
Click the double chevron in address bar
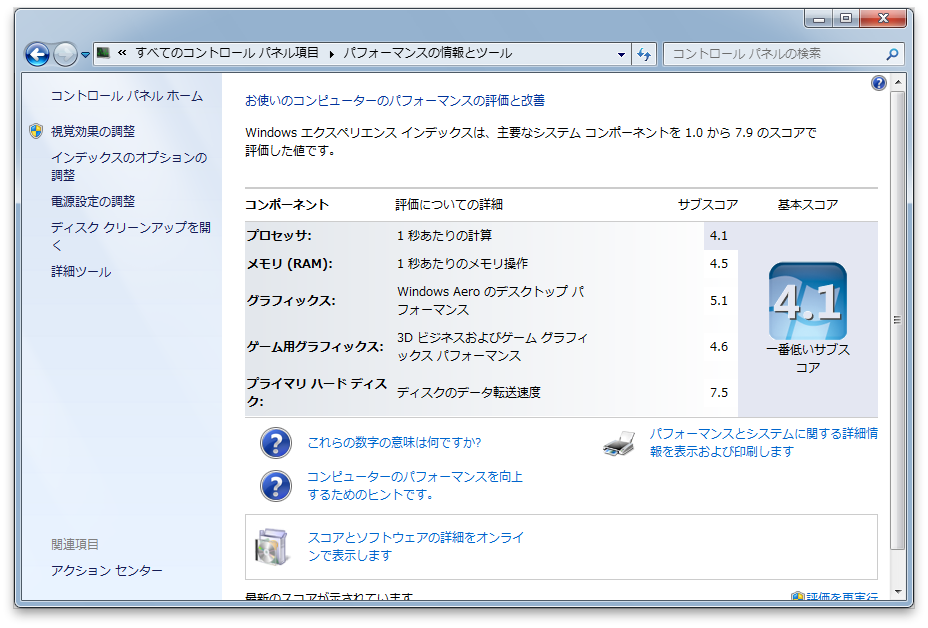(122, 53)
